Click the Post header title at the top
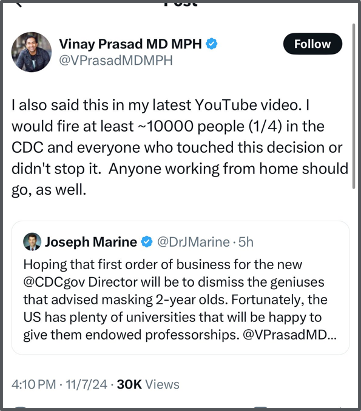Image resolution: width=361 pixels, height=411 pixels. coord(180,3)
